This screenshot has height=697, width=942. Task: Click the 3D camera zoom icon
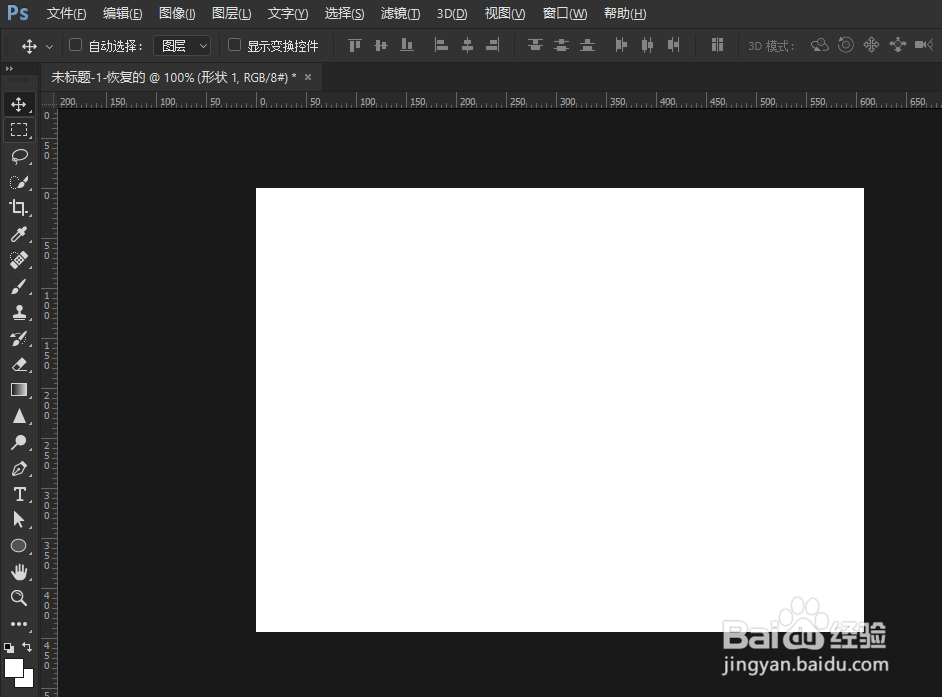click(x=924, y=45)
